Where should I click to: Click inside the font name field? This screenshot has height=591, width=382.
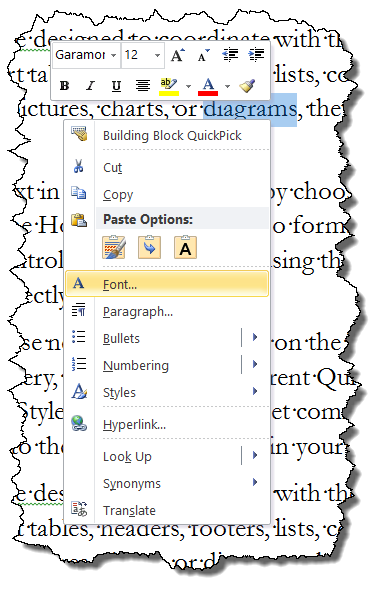81,55
